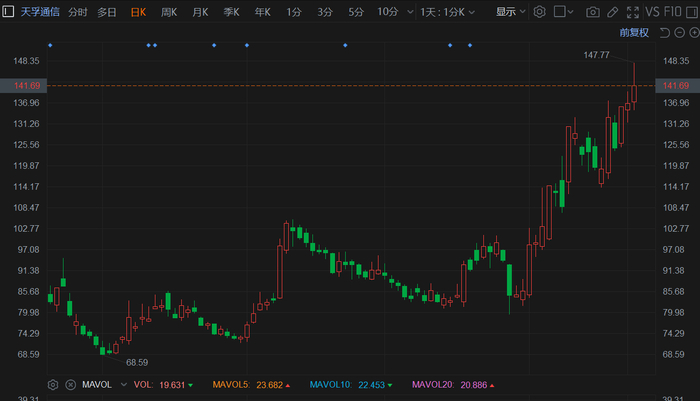Click the 147.77 high price label
The height and width of the screenshot is (401, 700).
point(596,55)
